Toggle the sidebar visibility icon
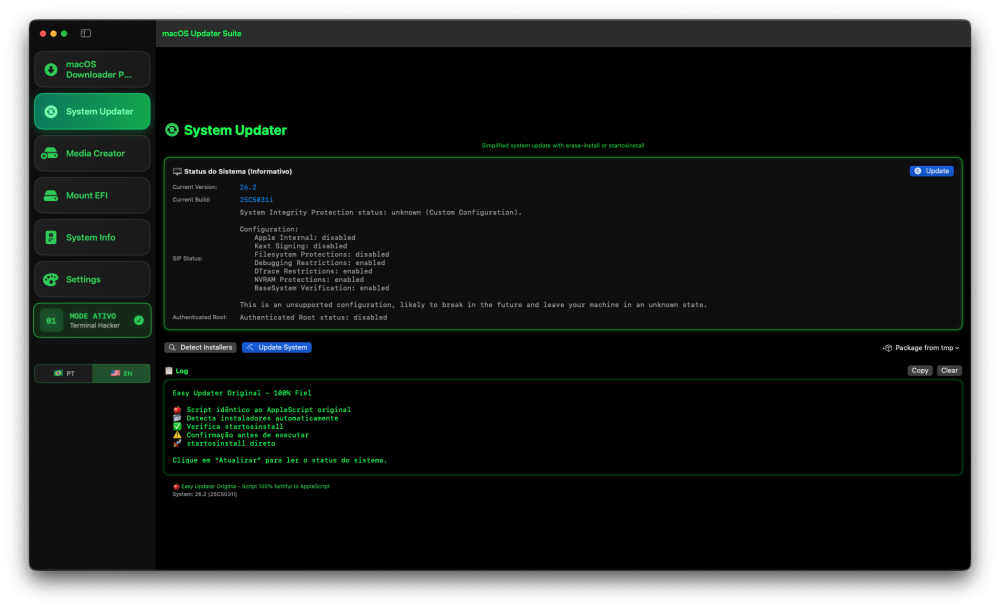1000x609 pixels. [x=85, y=33]
